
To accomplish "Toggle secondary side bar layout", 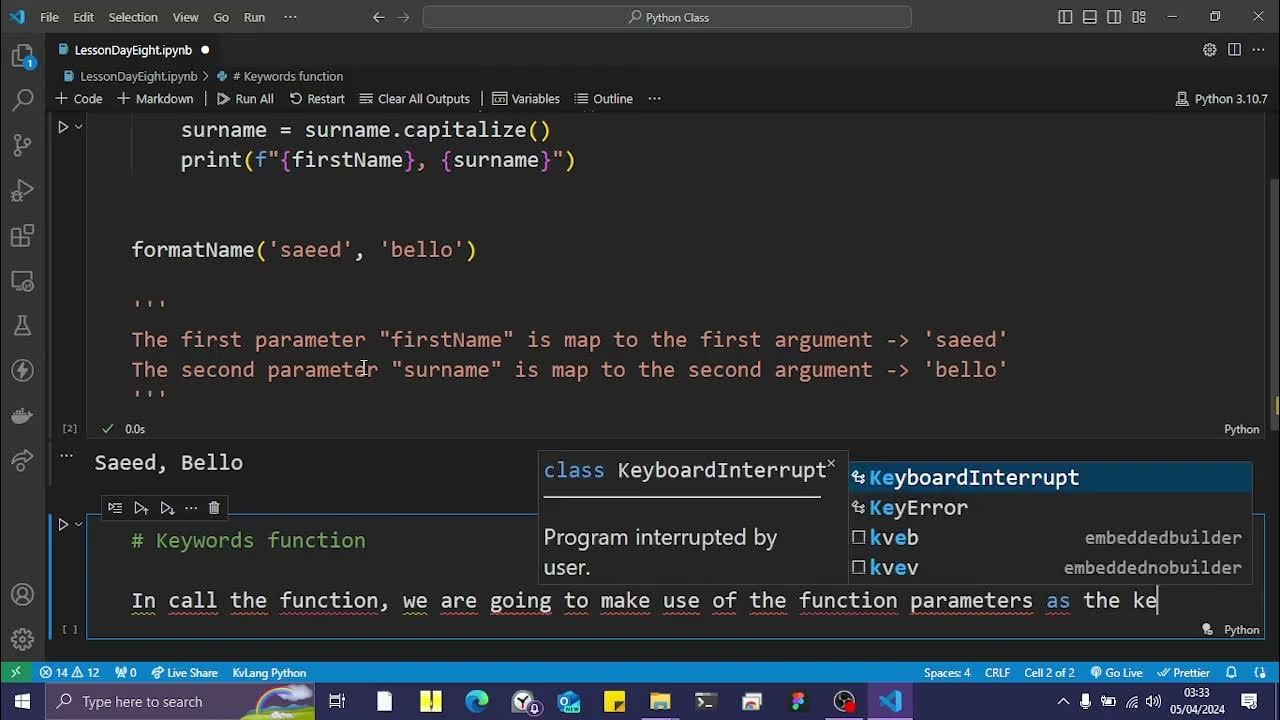I will (x=1113, y=17).
